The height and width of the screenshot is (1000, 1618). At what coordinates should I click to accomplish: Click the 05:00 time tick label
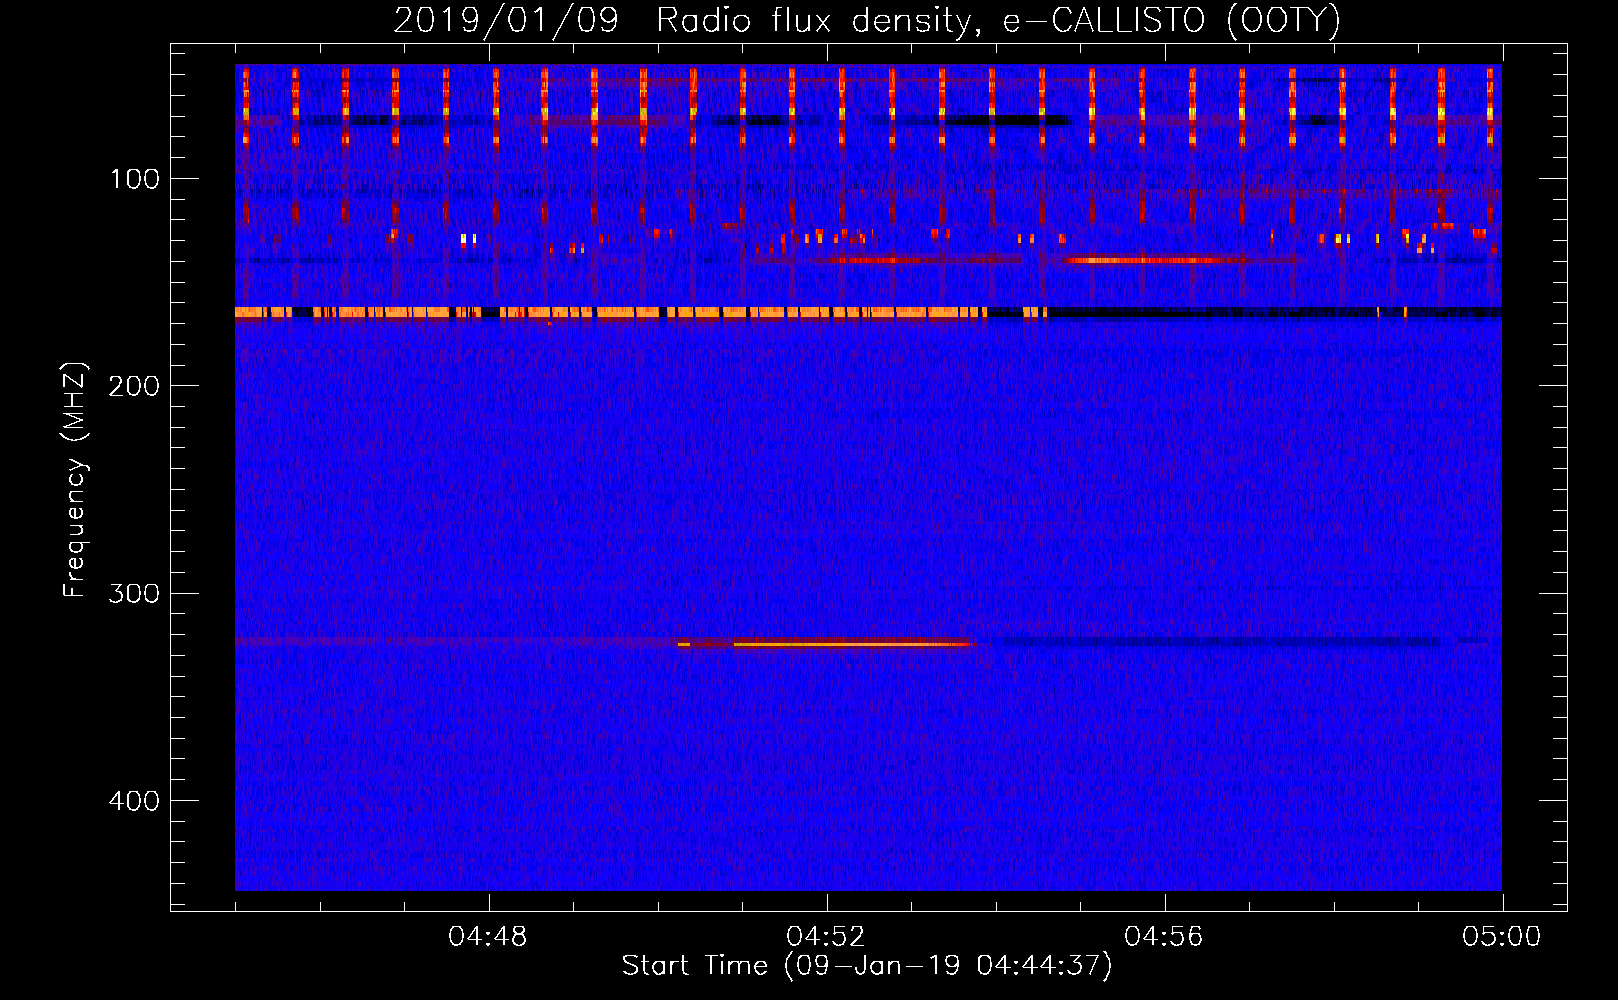1502,937
